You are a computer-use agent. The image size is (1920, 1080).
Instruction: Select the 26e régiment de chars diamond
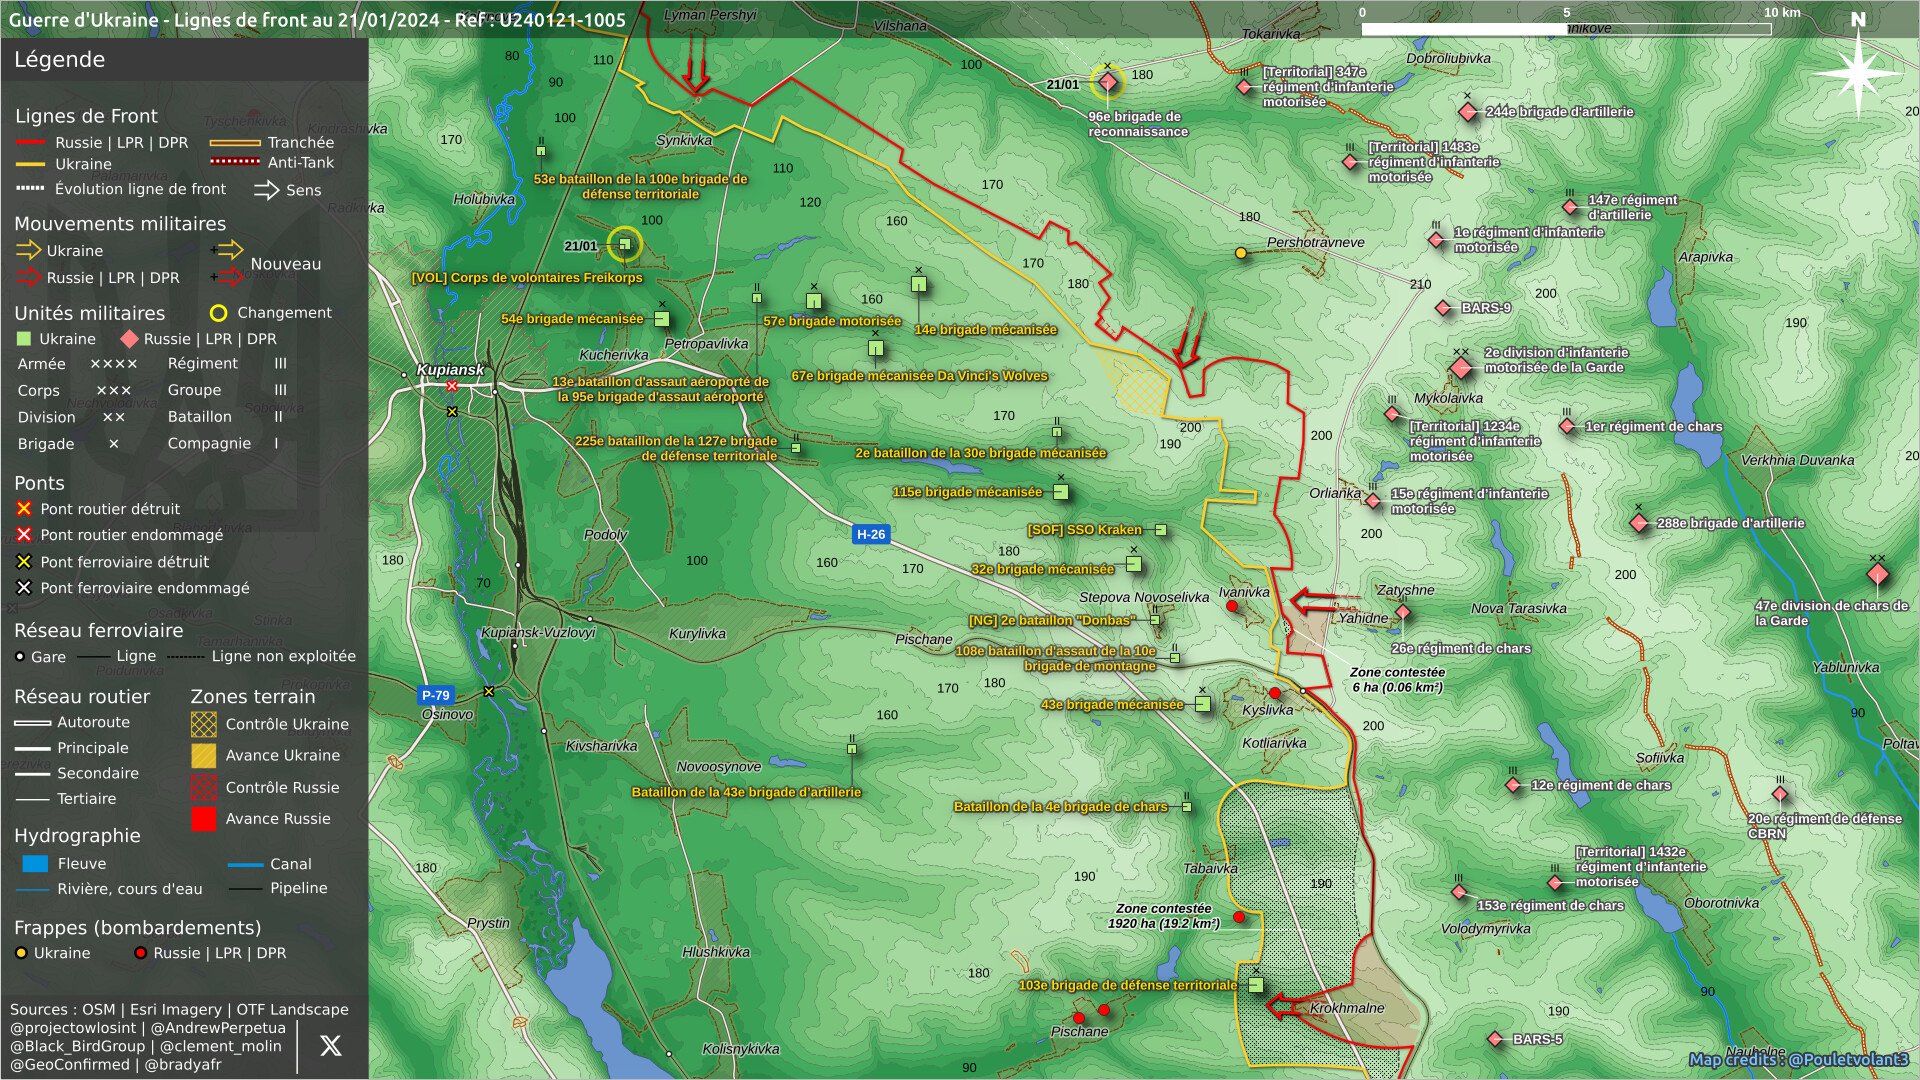[1402, 612]
